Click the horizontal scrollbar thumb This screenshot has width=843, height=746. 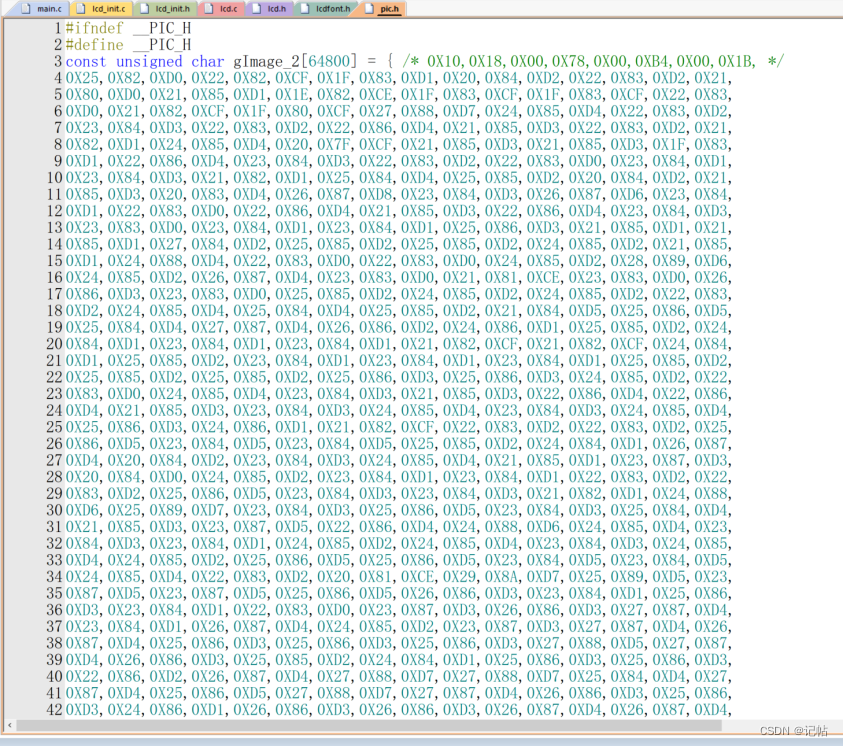click(x=369, y=726)
